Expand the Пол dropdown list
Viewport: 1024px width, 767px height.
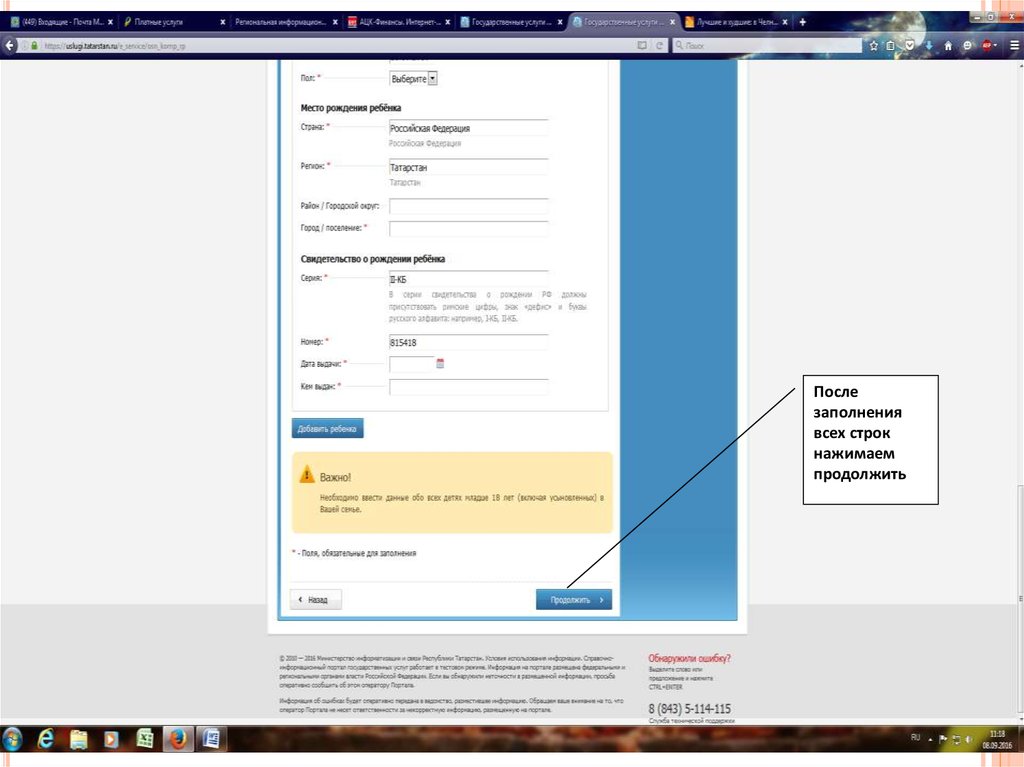point(414,78)
